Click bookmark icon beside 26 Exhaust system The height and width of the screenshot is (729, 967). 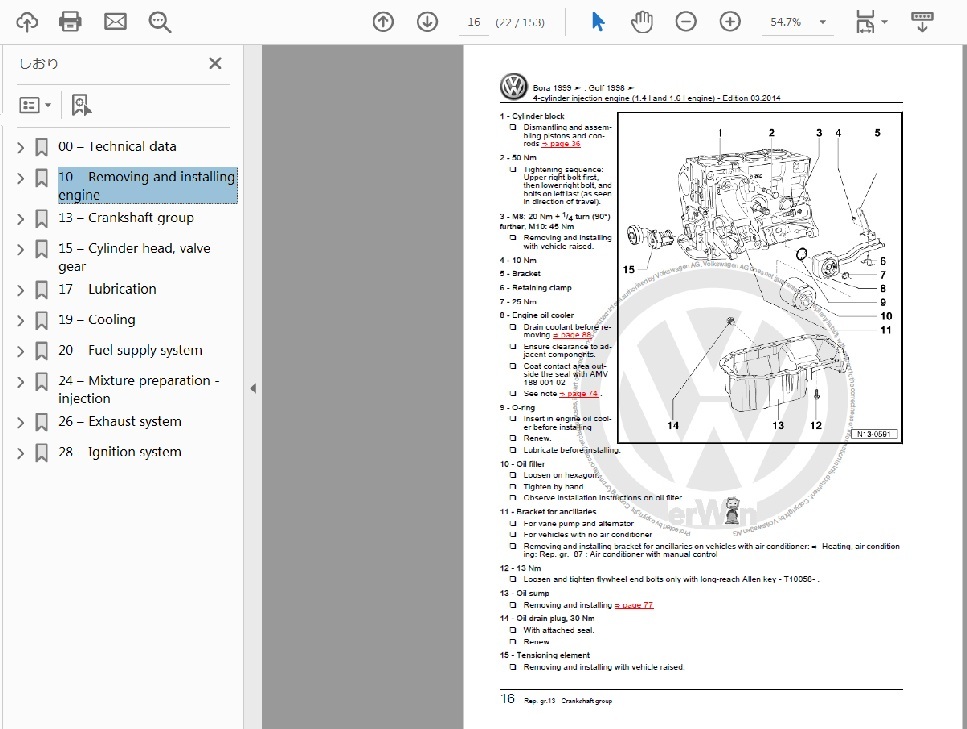pyautogui.click(x=41, y=422)
